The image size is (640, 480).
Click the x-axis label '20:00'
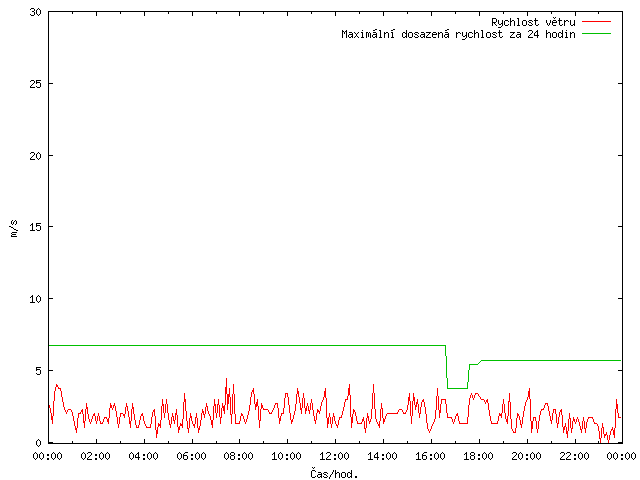point(526,456)
